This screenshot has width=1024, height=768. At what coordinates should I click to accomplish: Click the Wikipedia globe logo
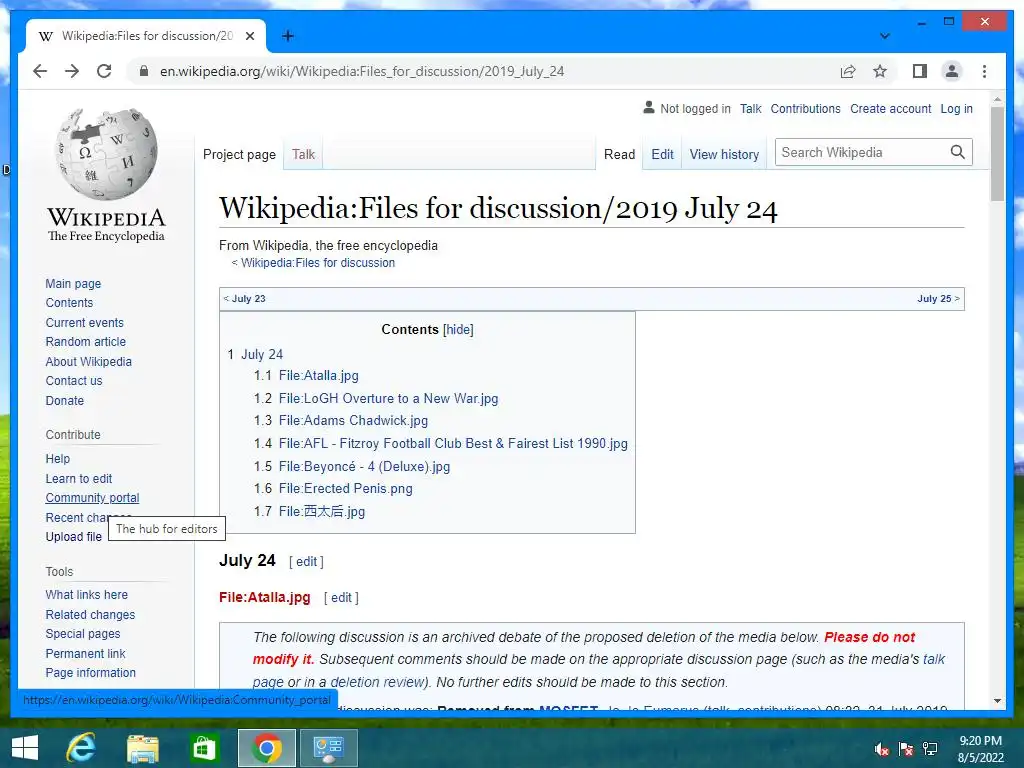pos(106,155)
